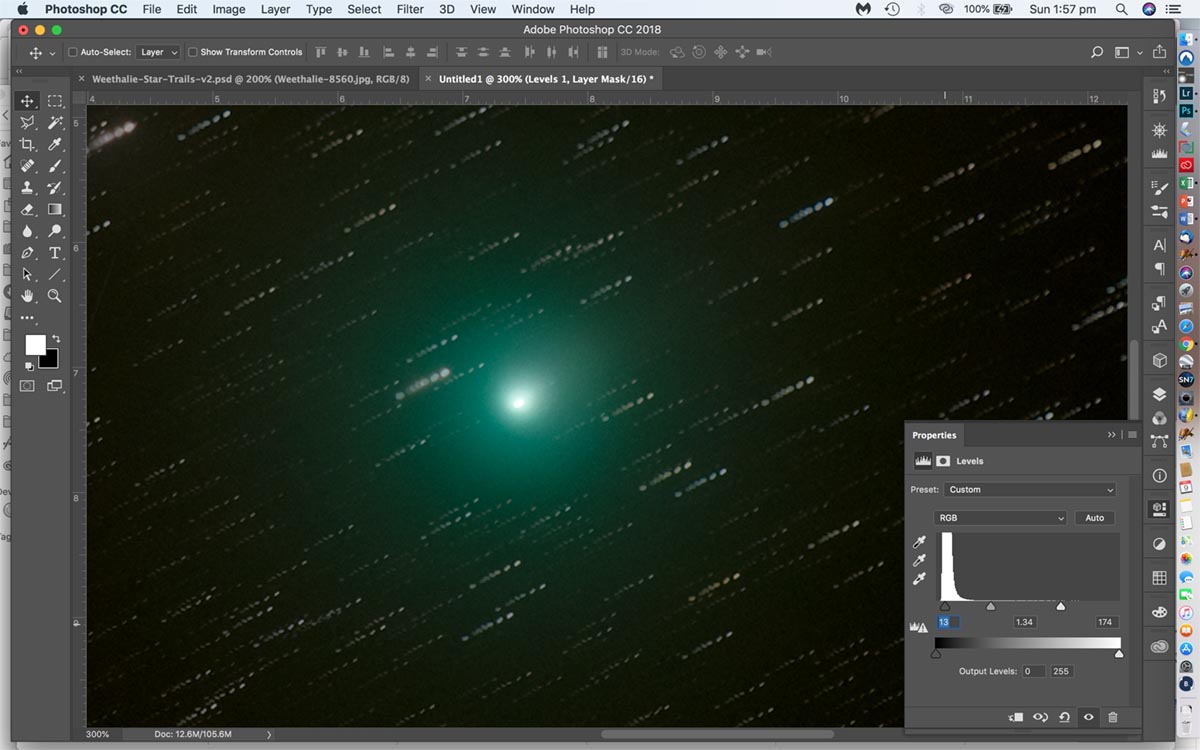Open the Auto-Select Layer dropdown

coord(159,52)
